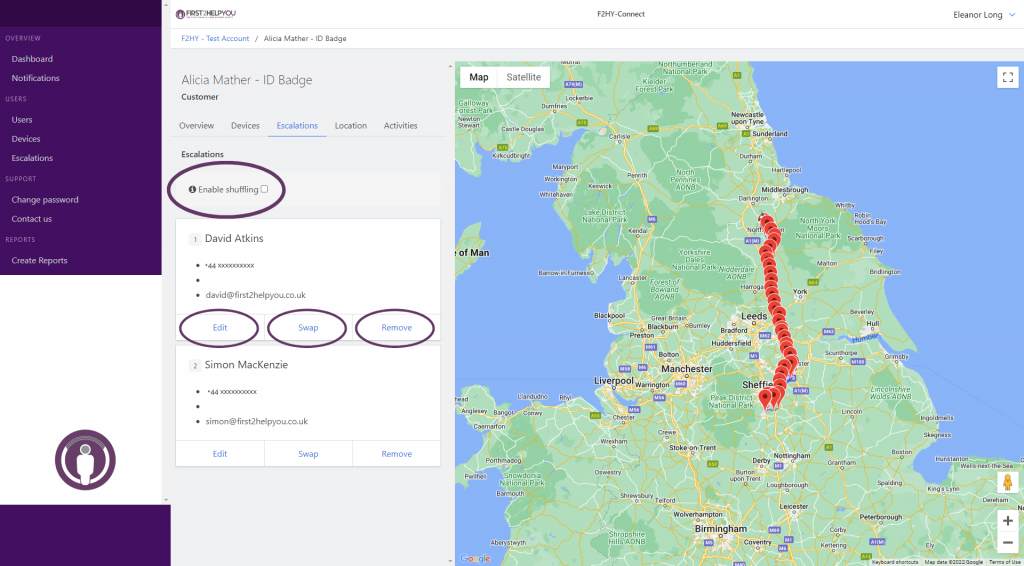1024x566 pixels.
Task: Select the Map view button
Action: point(479,77)
